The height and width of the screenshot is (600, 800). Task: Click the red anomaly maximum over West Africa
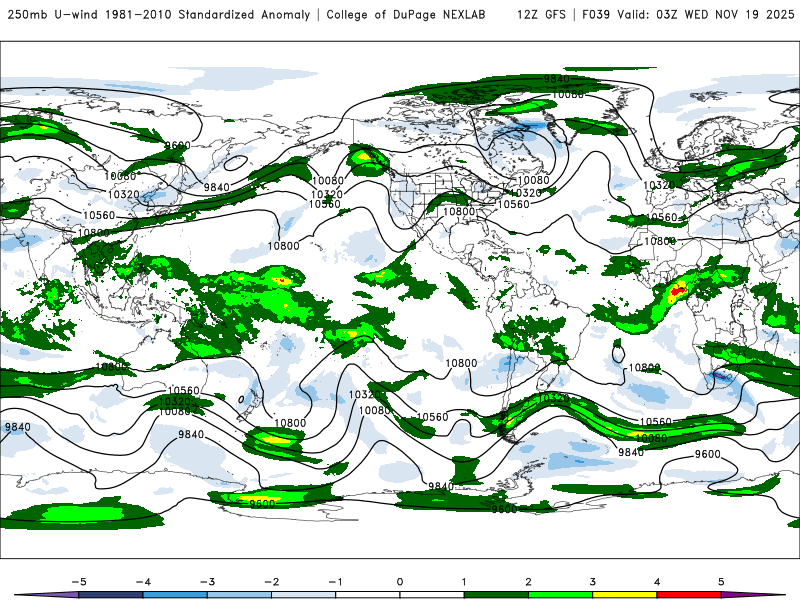pos(679,291)
